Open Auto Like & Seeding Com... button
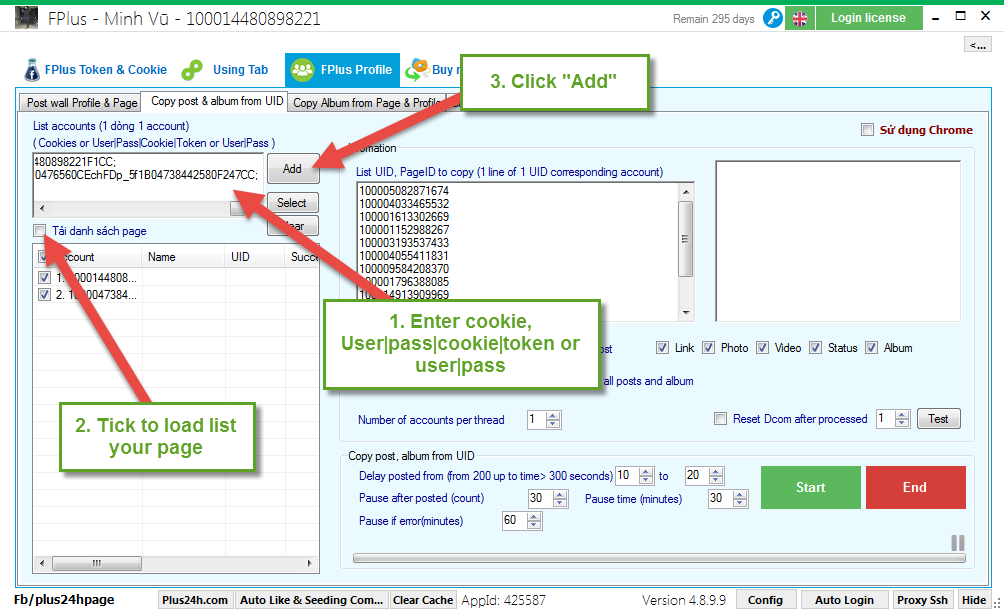 [312, 600]
